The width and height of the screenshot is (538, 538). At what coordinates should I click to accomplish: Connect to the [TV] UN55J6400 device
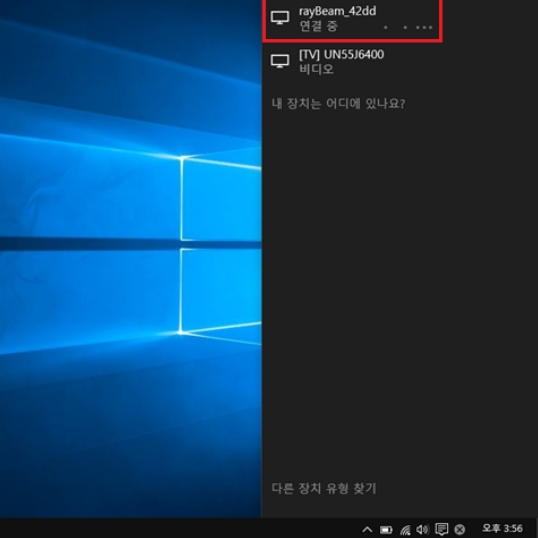coord(352,62)
